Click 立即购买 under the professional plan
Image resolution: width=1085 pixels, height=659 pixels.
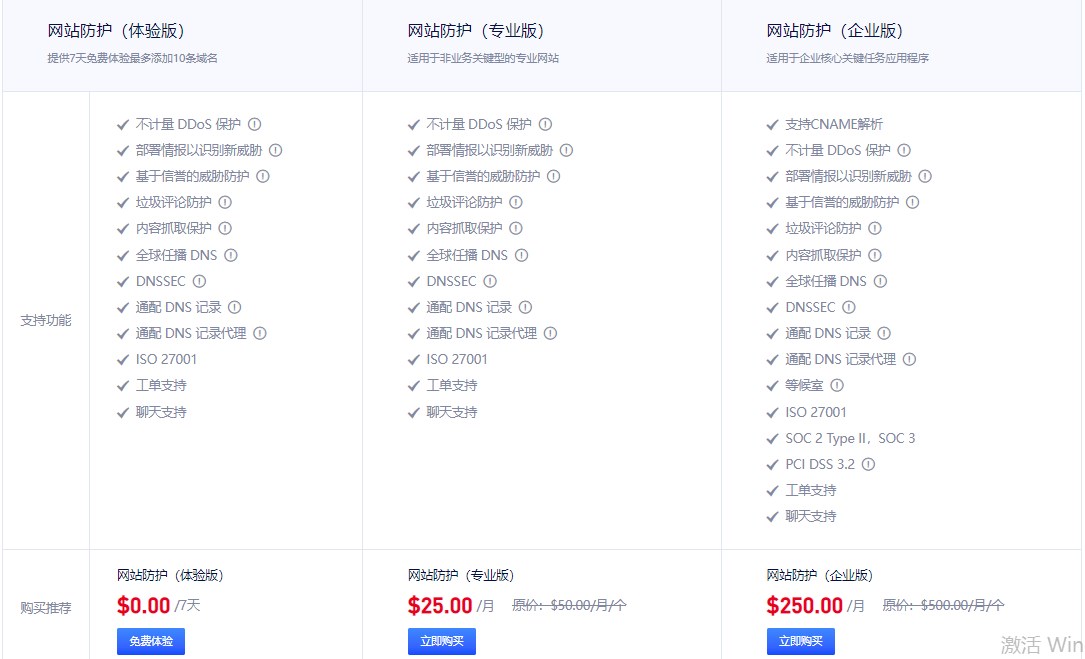click(442, 641)
